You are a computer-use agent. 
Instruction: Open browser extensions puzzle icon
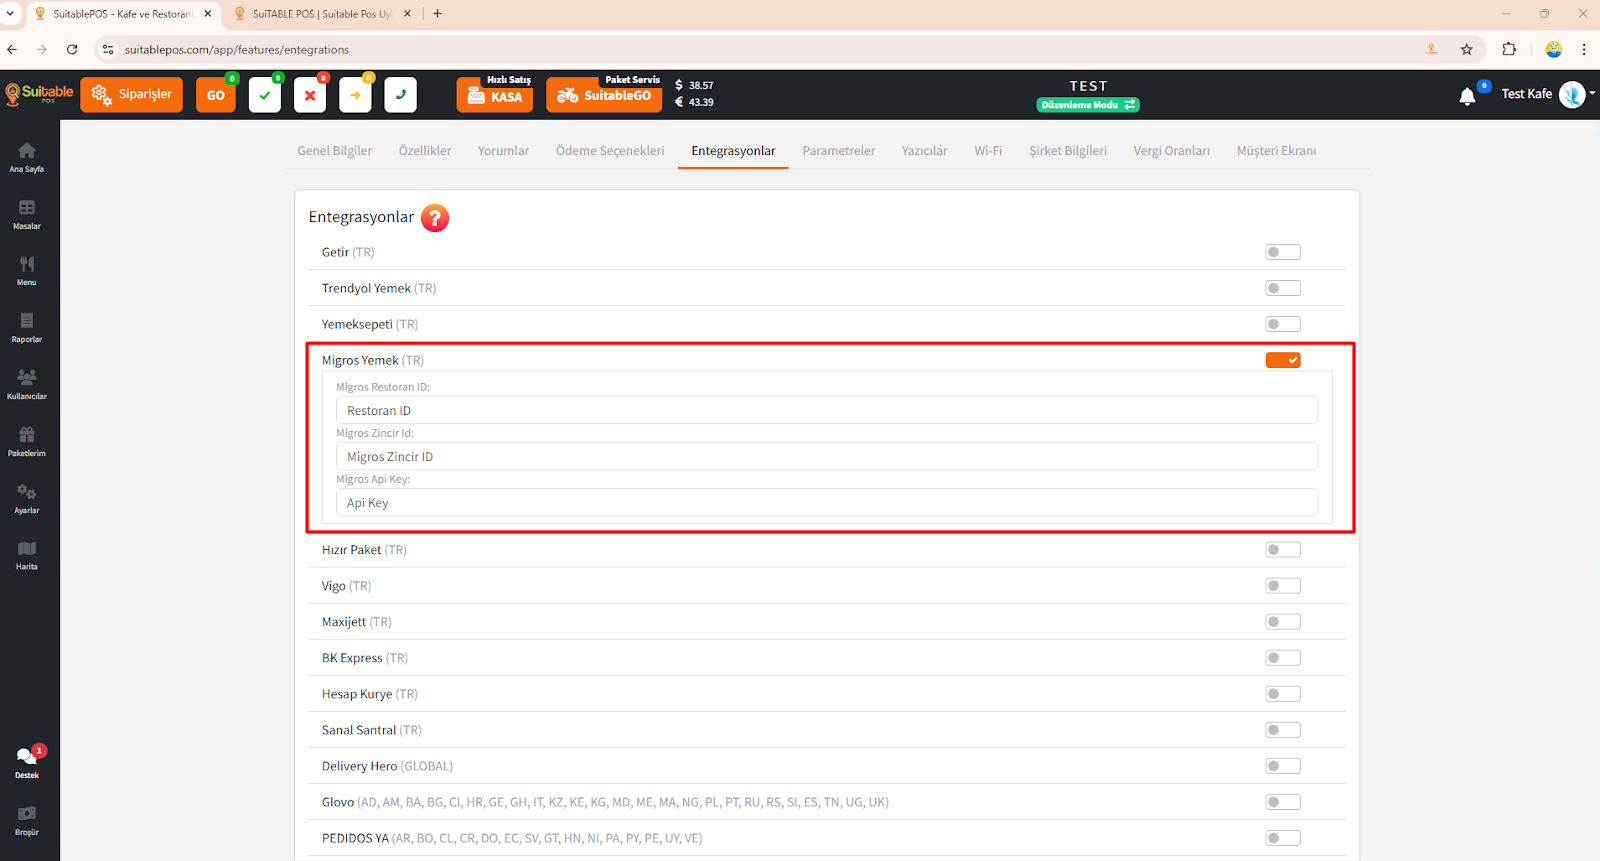[1509, 49]
